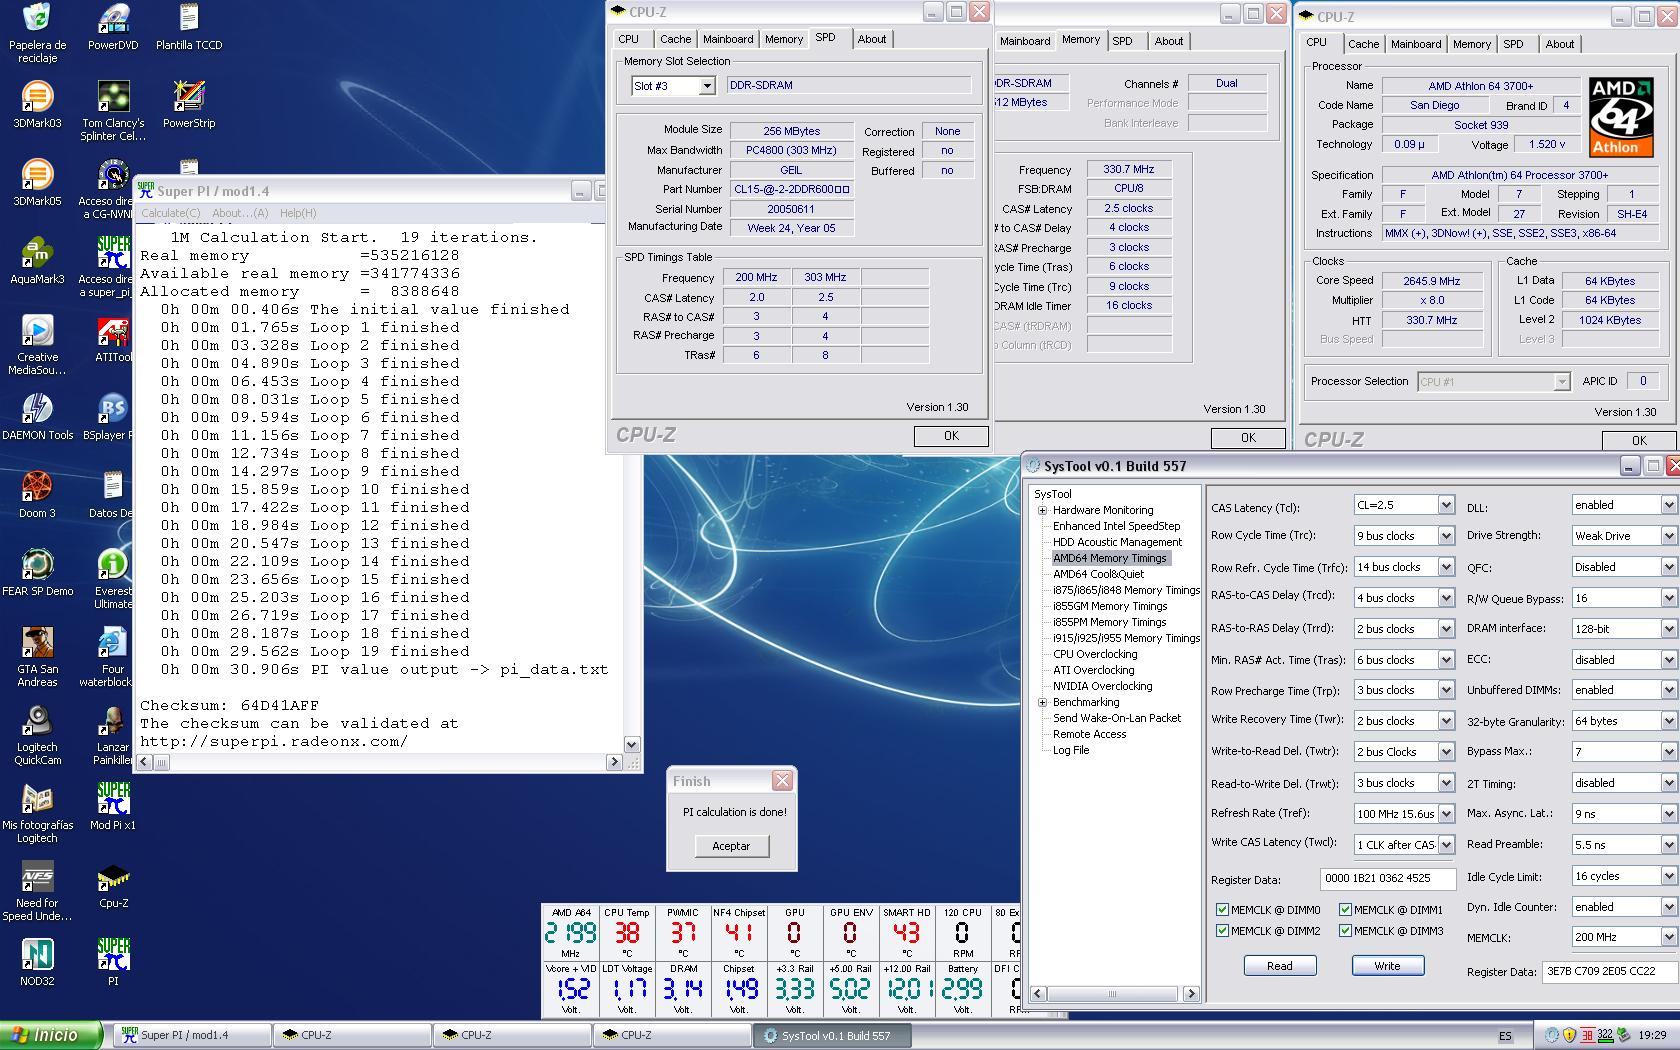Open GTA San Andreas shortcut
The width and height of the screenshot is (1680, 1050).
coord(37,644)
